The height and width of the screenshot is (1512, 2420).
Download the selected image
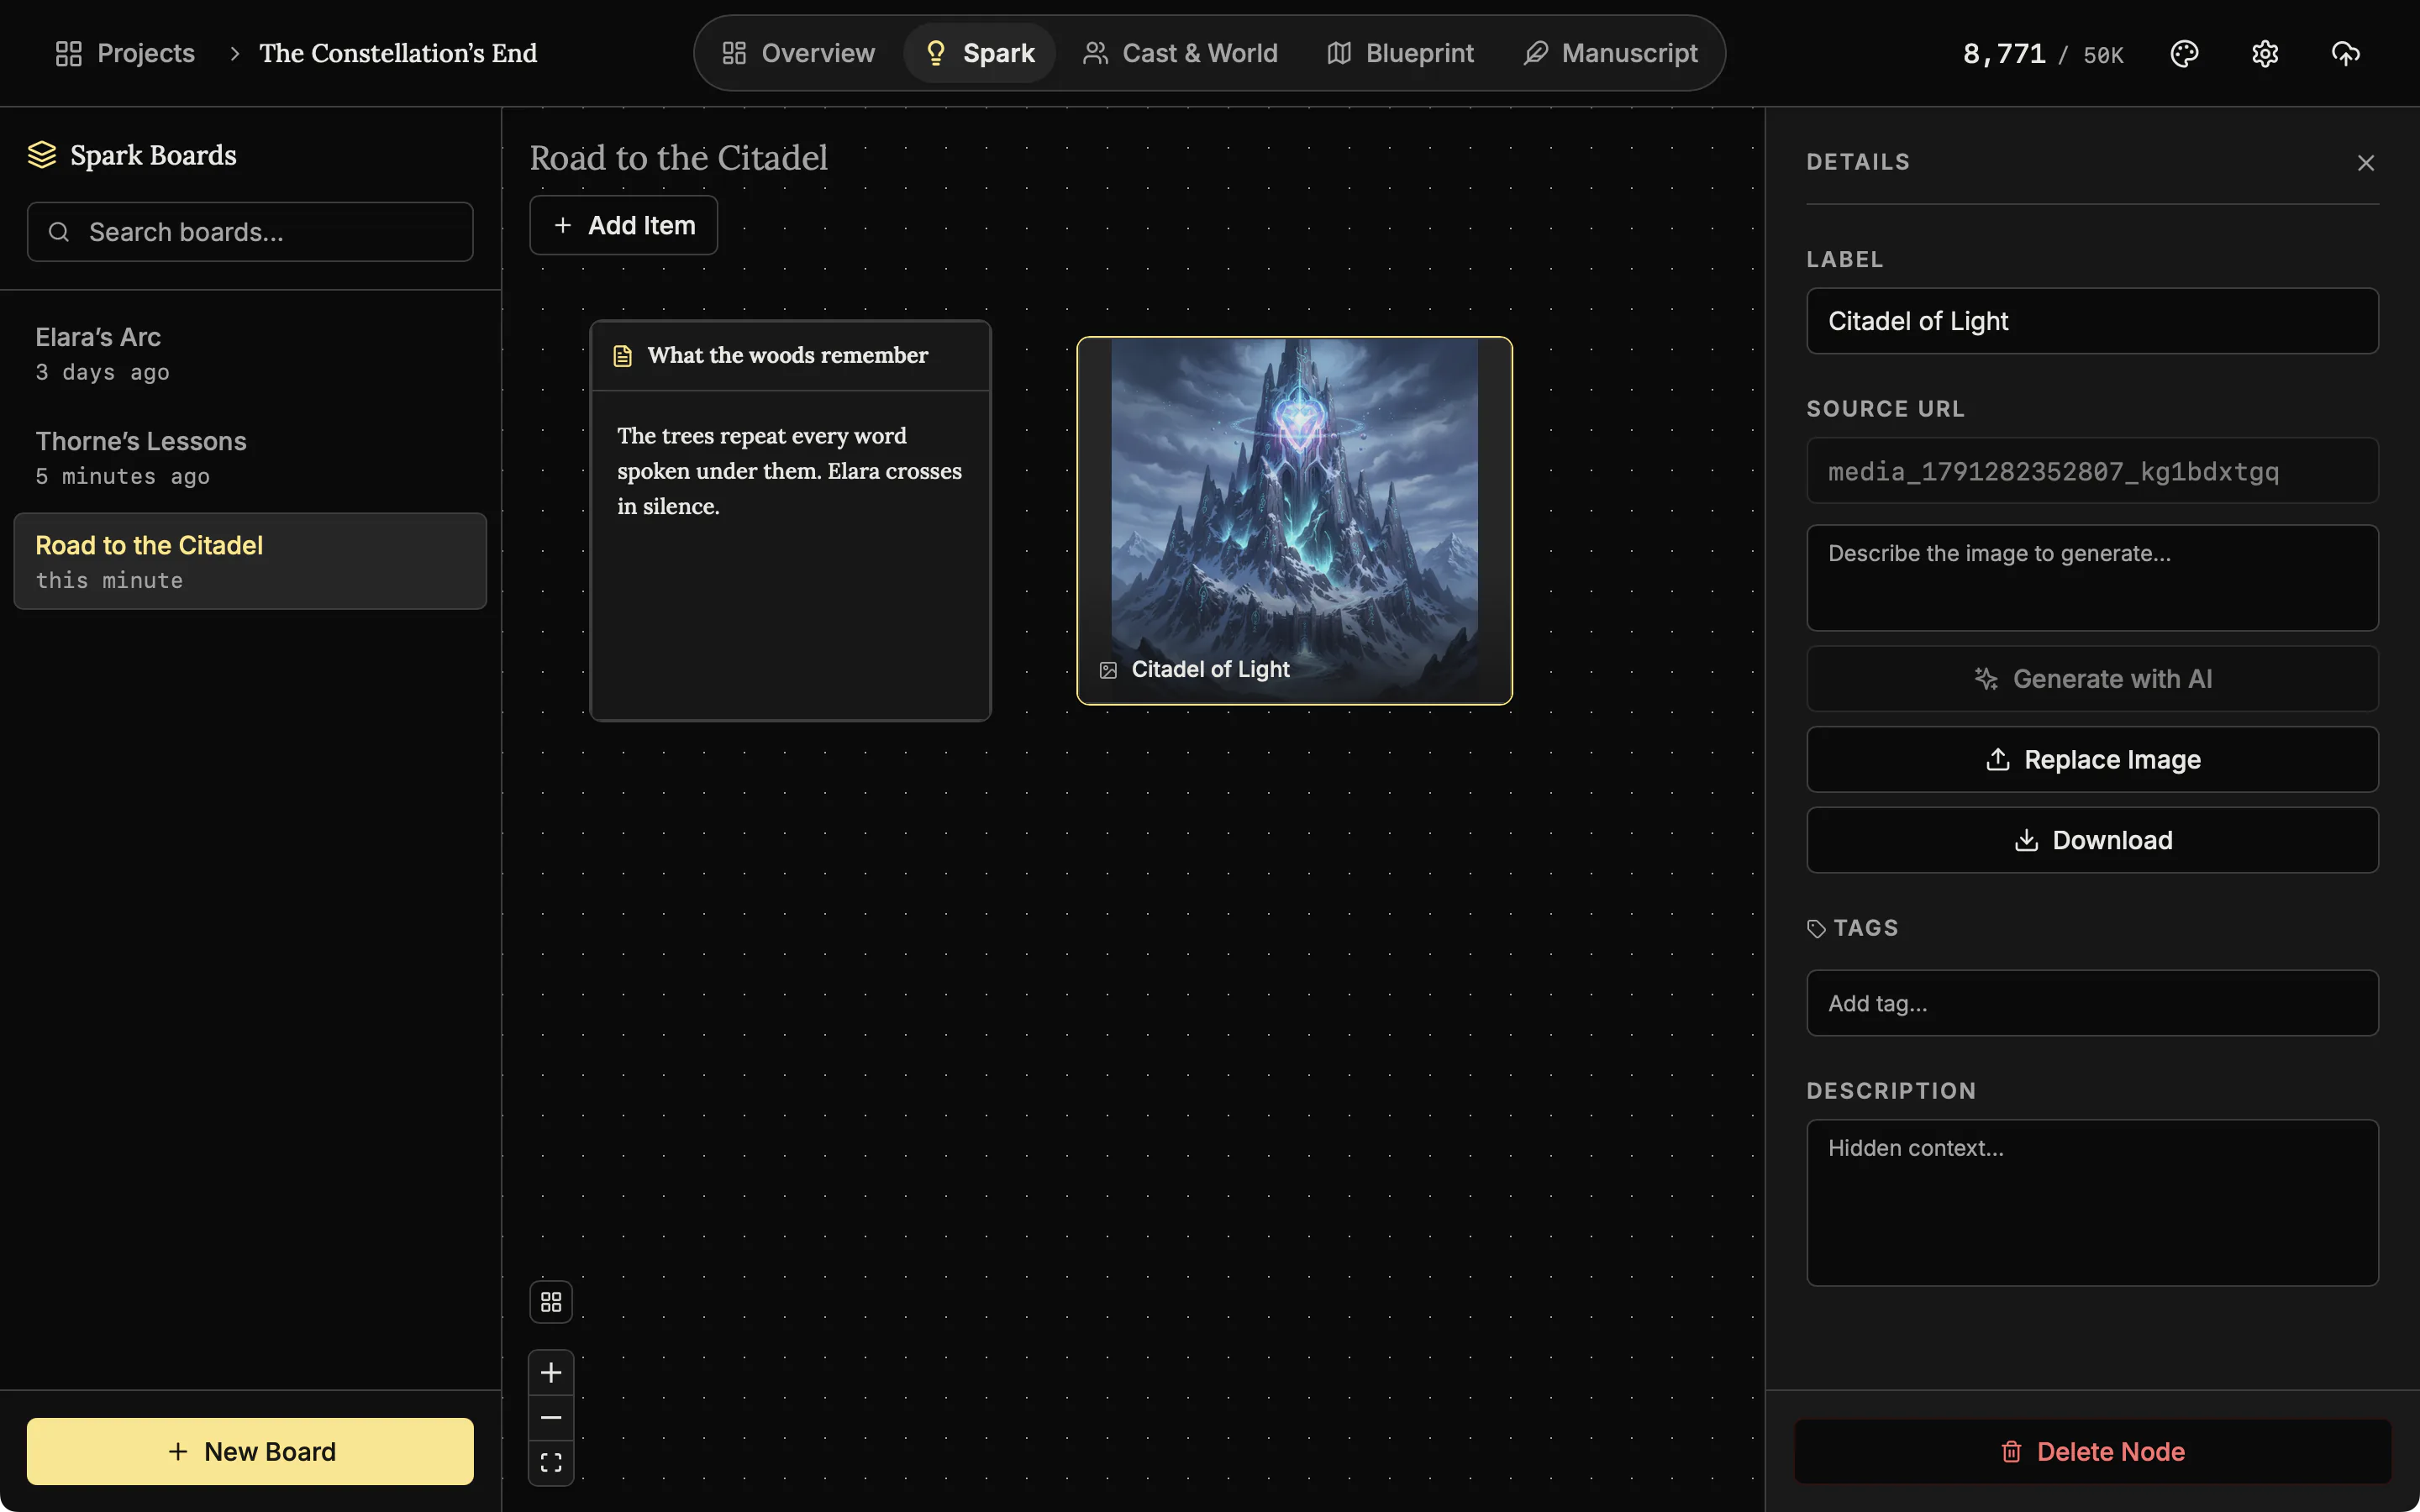2092,840
